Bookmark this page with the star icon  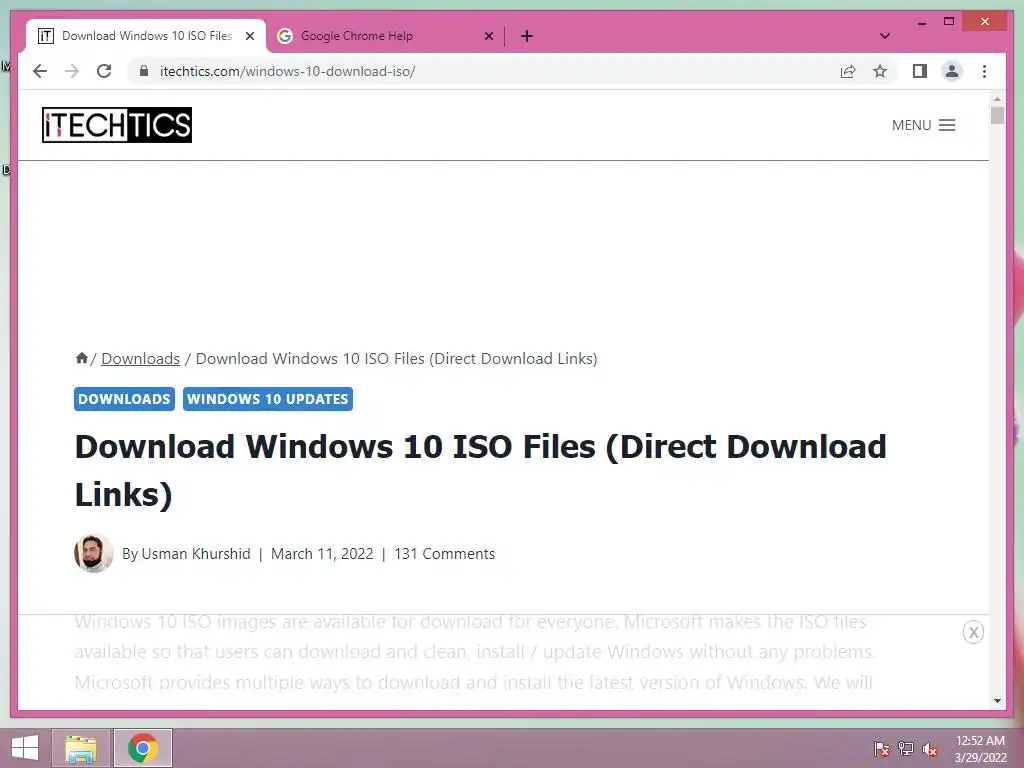880,71
